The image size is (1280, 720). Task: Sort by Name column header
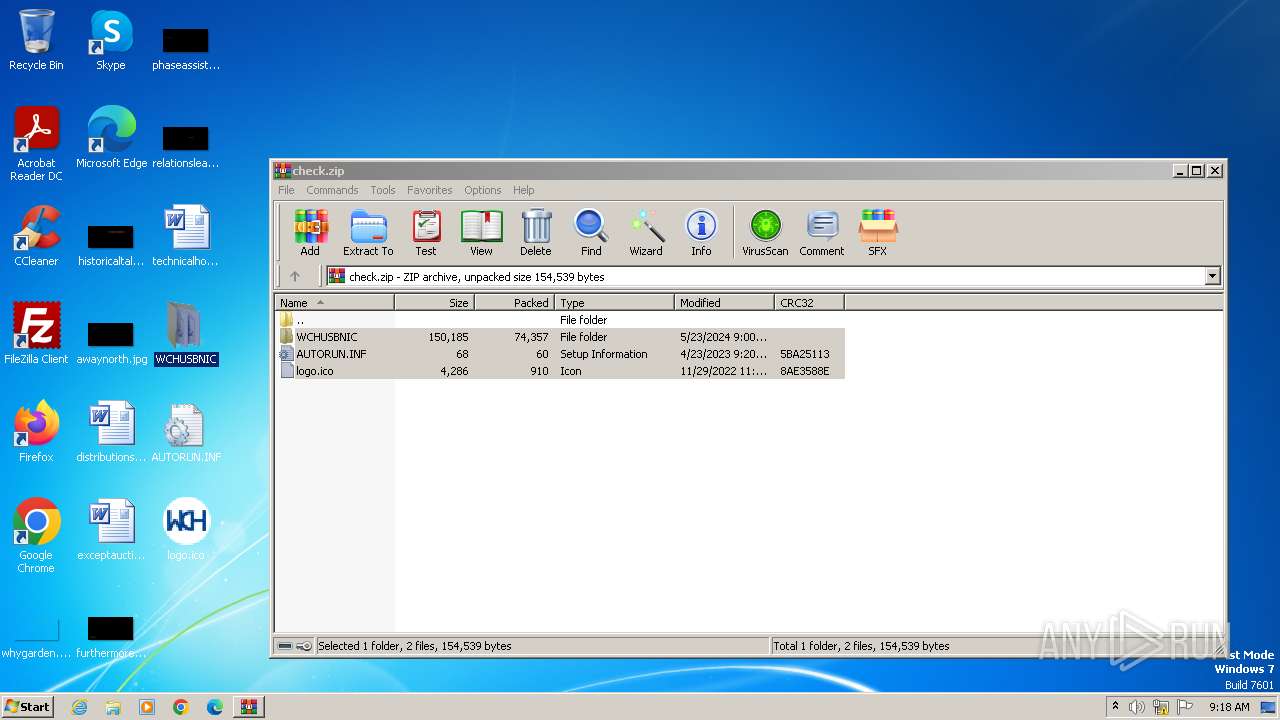(x=335, y=302)
